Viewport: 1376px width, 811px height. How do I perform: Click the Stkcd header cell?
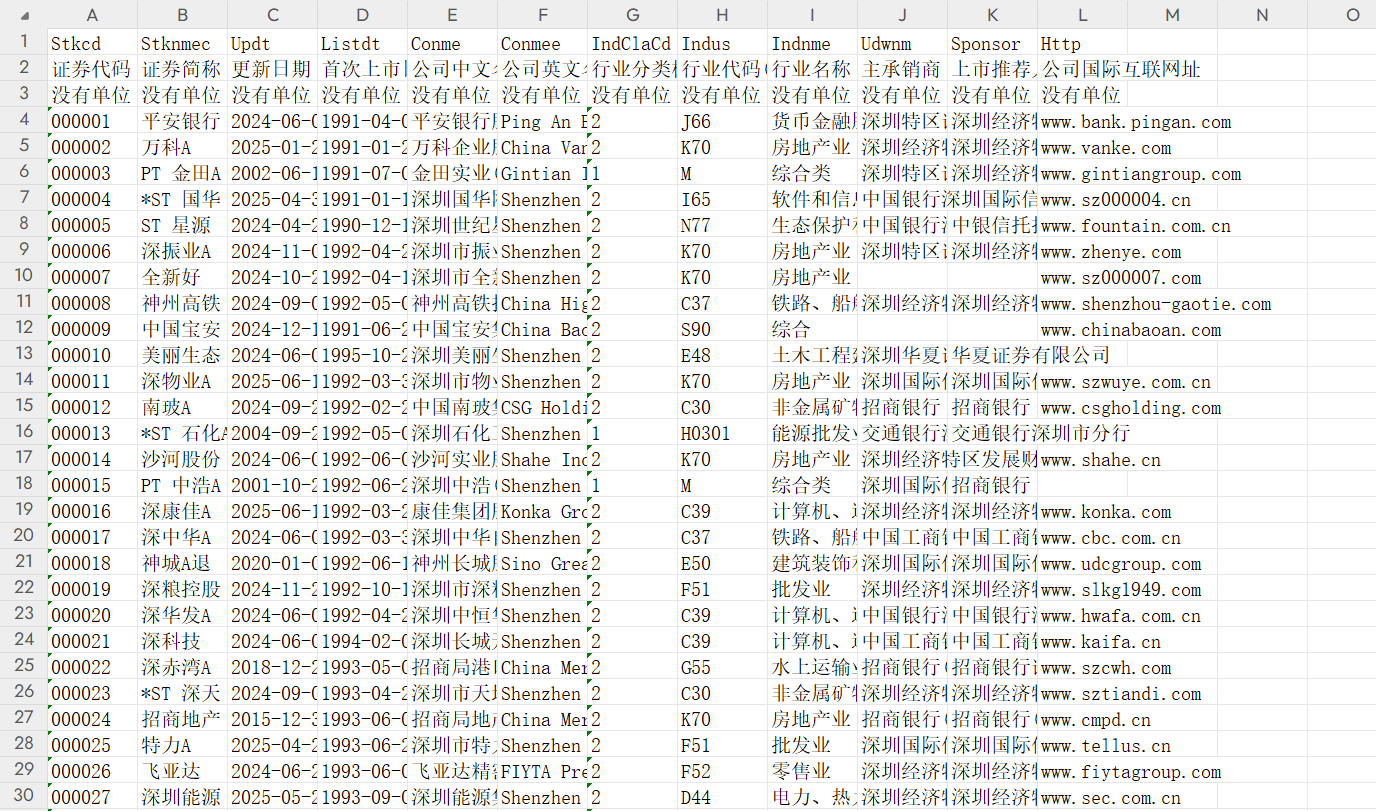coord(93,43)
